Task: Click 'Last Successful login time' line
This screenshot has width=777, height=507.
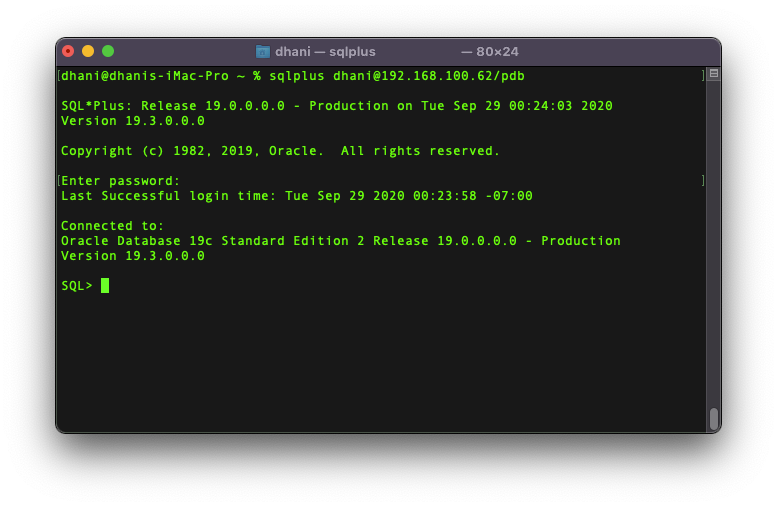Action: pyautogui.click(x=297, y=196)
